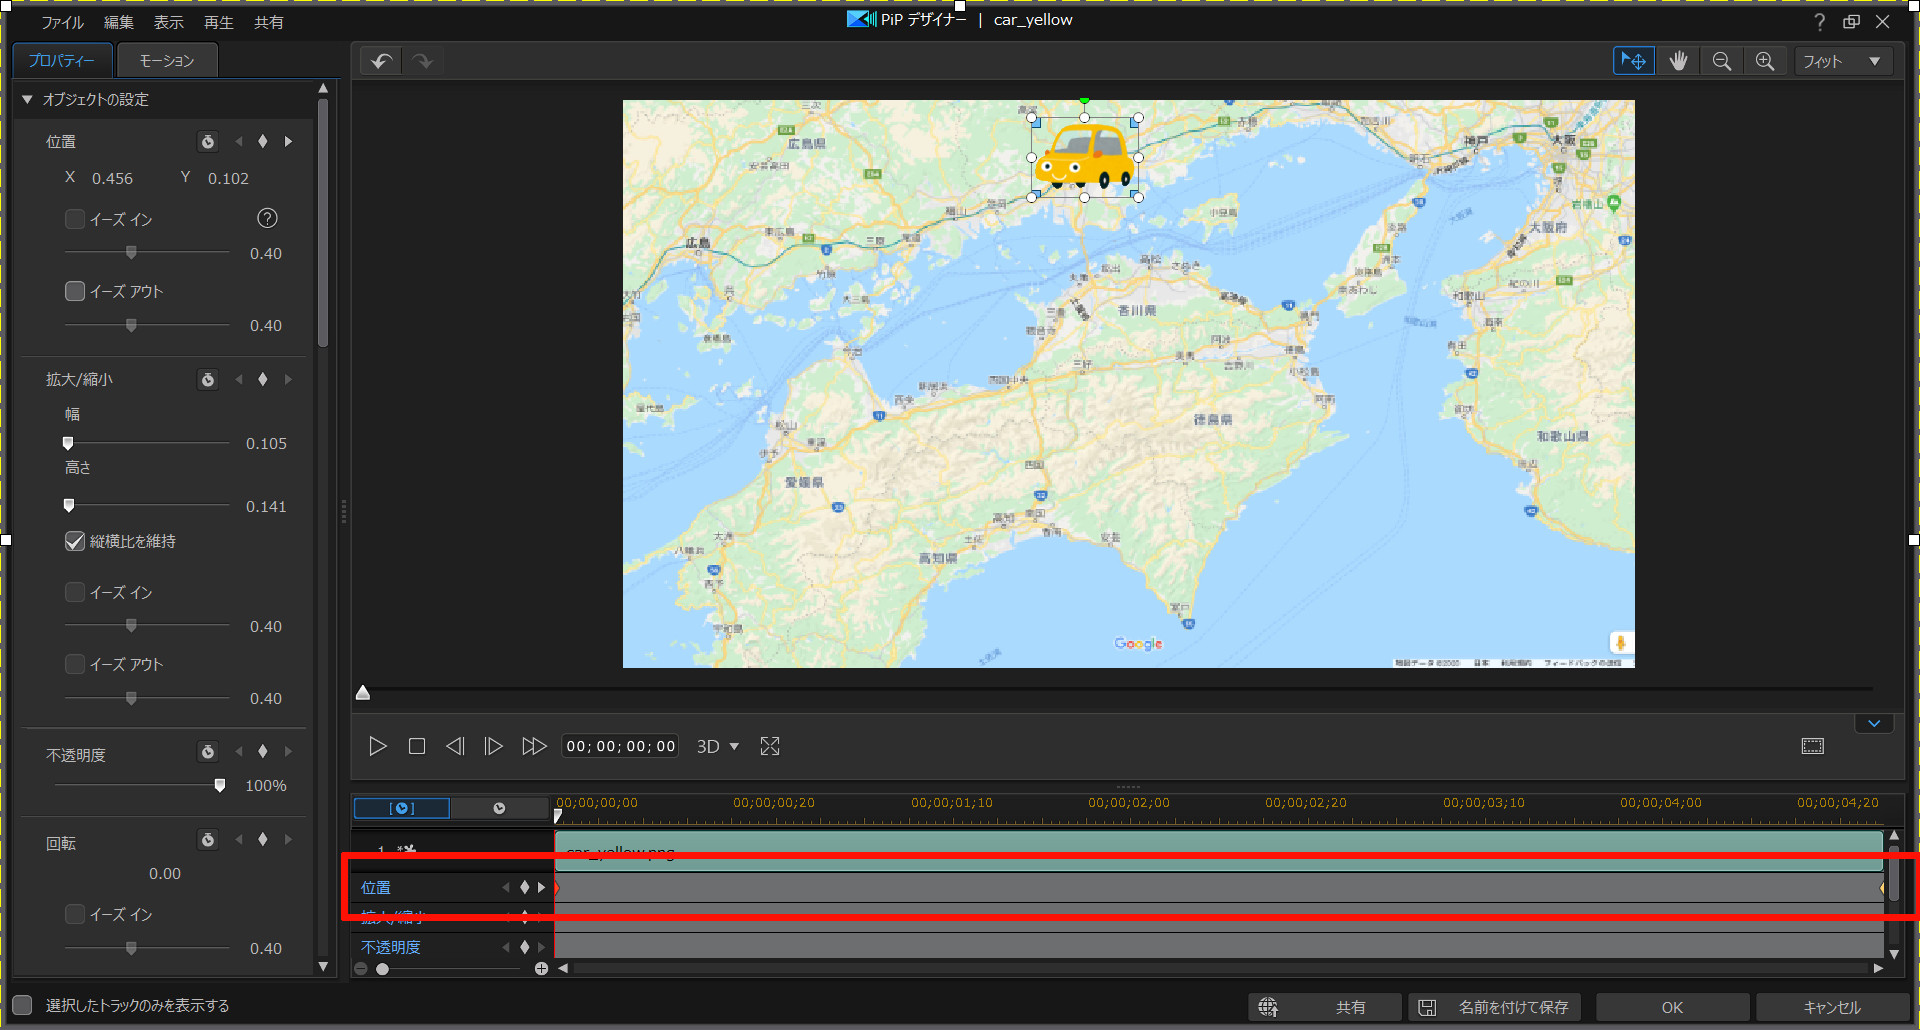
Task: Open the 再生 menu
Action: [218, 22]
